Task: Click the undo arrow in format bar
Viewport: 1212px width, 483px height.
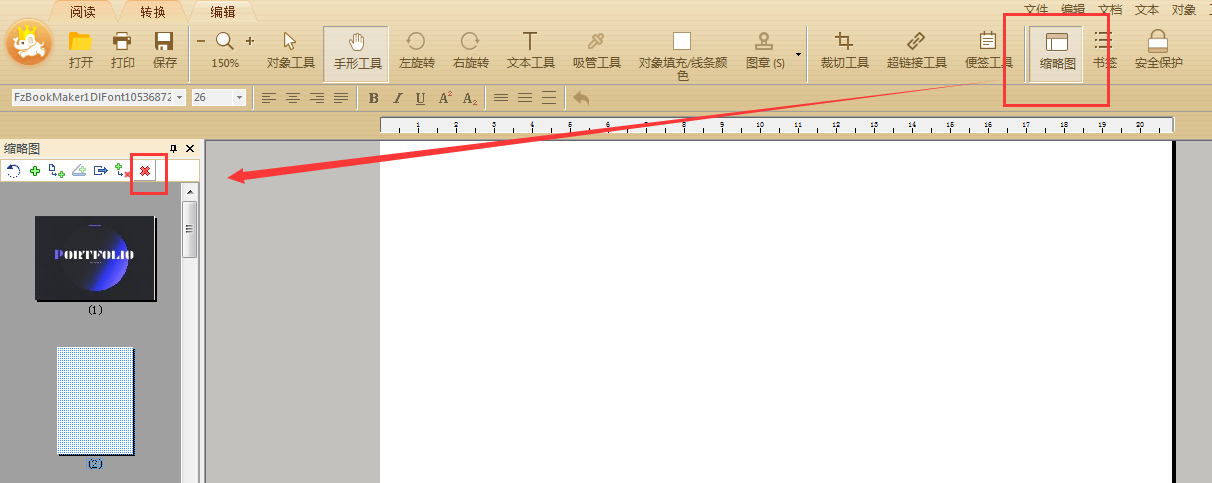Action: 581,98
